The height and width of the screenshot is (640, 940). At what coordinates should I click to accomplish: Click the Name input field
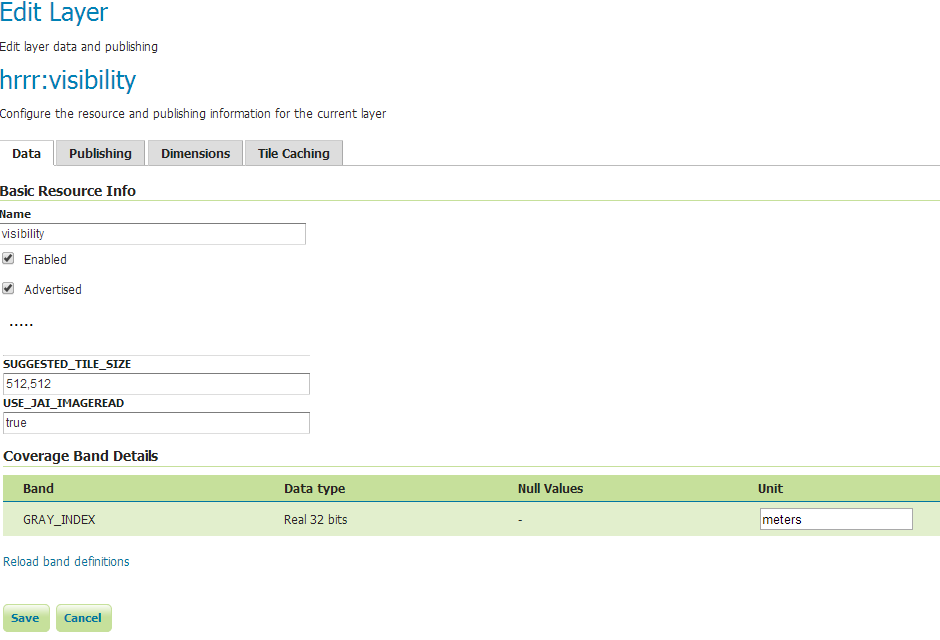(152, 234)
